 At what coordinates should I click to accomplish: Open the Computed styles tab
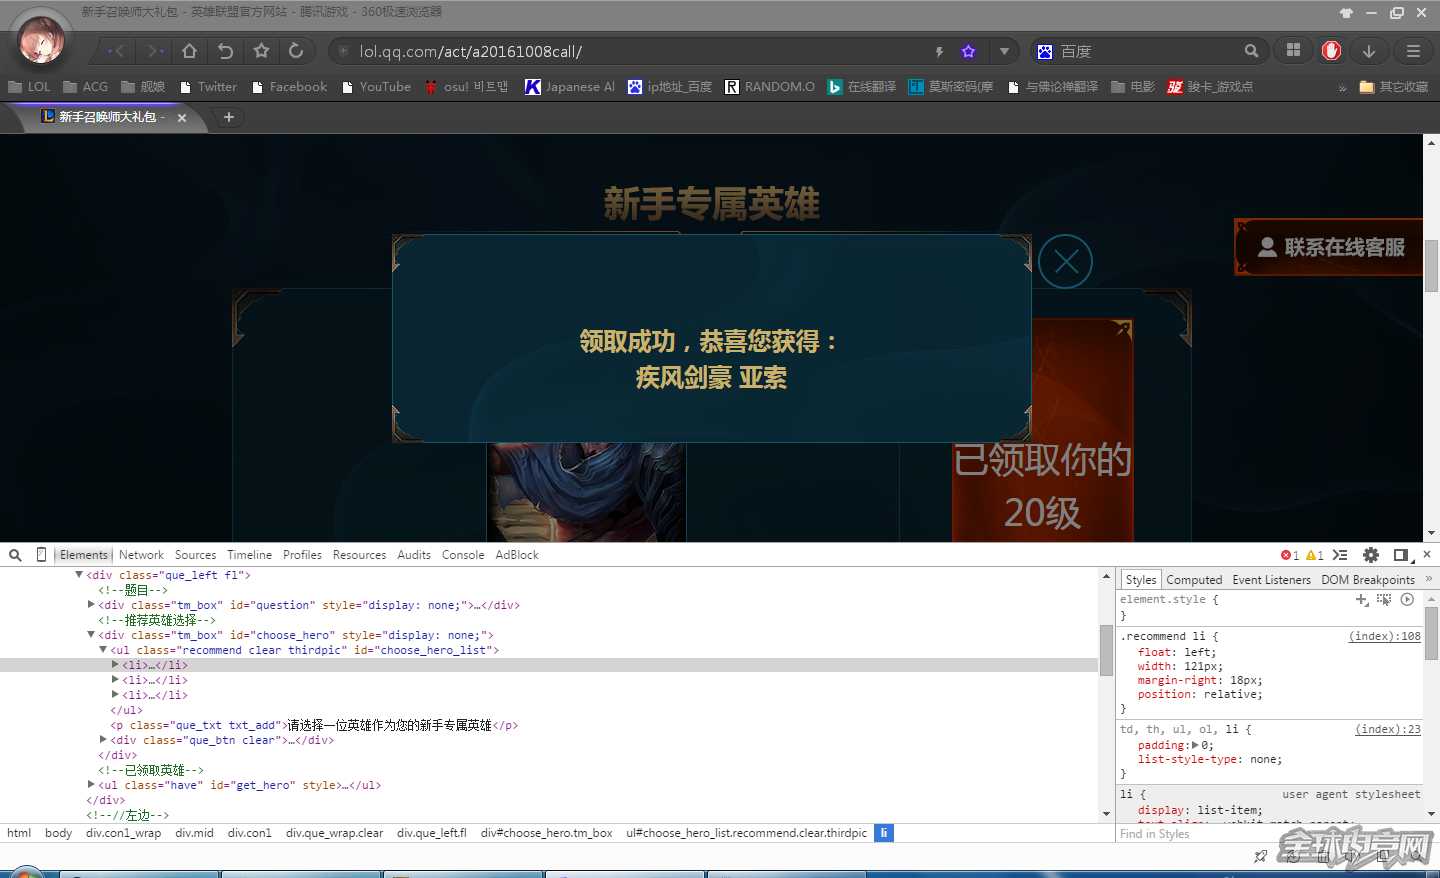[1194, 579]
